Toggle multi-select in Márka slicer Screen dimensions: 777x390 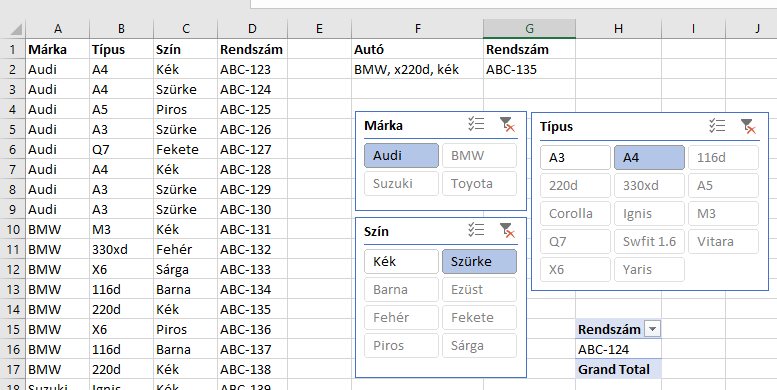pos(476,124)
